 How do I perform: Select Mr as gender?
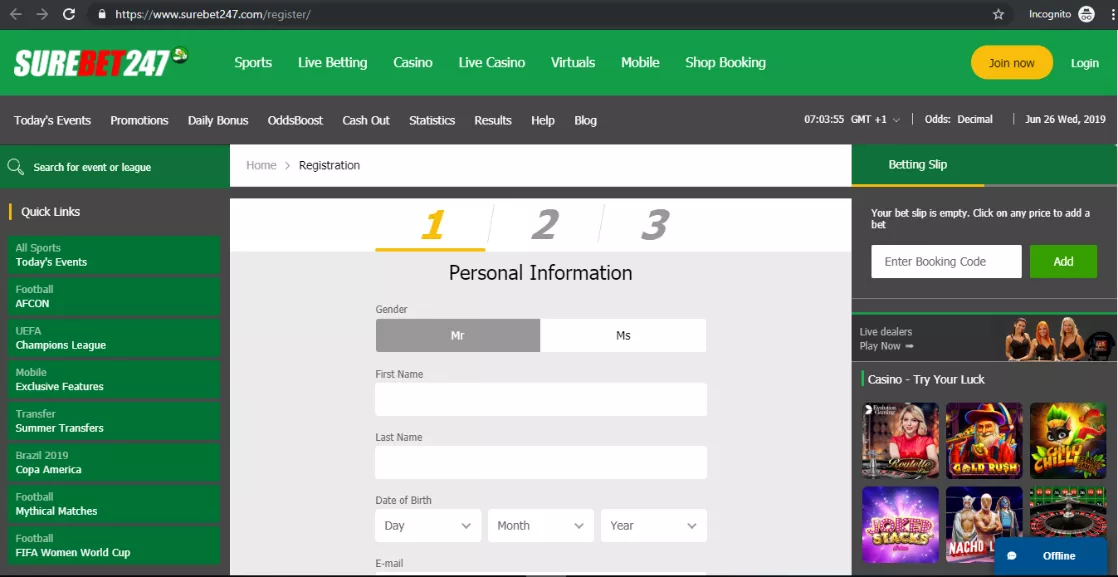coord(457,335)
